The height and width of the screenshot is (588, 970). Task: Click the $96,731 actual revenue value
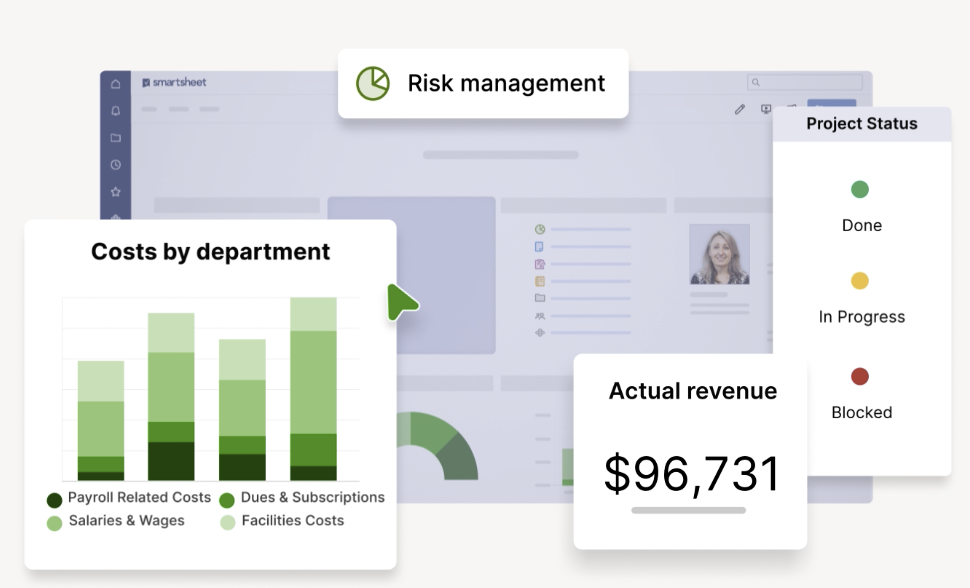point(691,473)
